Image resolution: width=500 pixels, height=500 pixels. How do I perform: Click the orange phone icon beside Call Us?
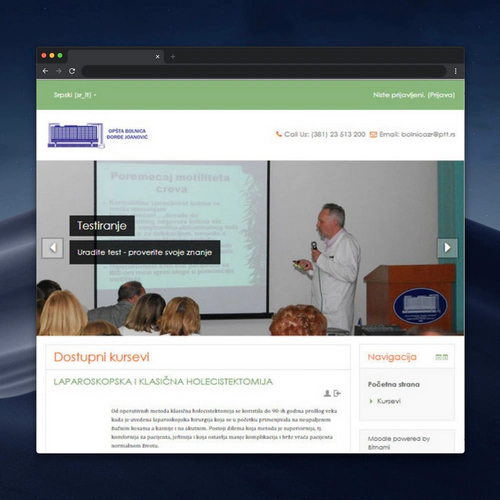click(x=279, y=134)
